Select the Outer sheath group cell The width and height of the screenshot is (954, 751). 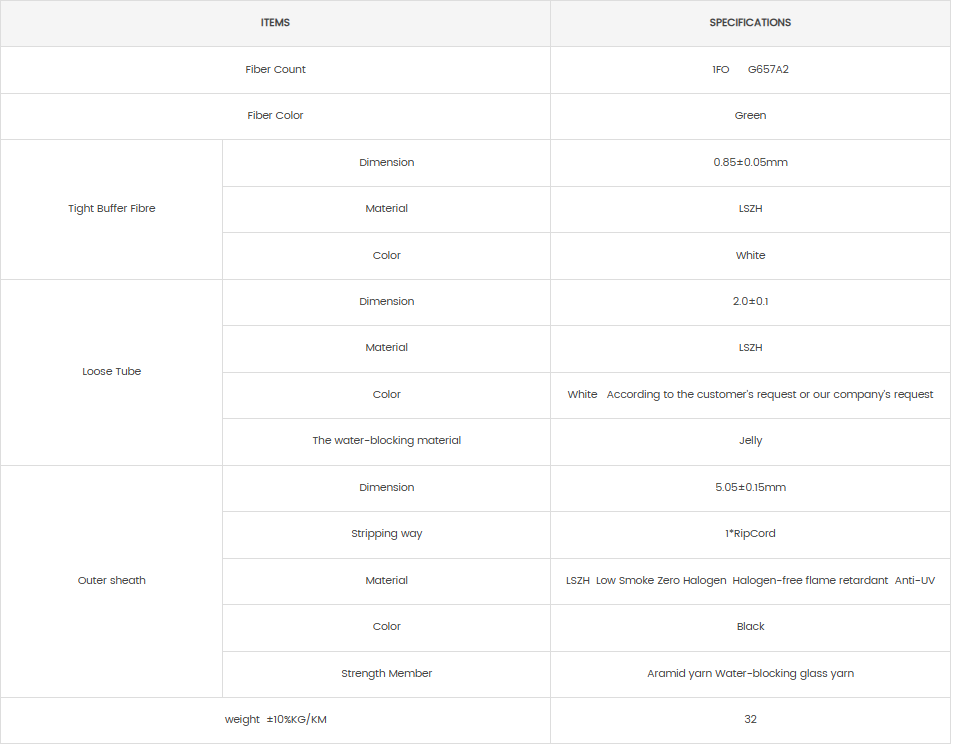coord(112,580)
